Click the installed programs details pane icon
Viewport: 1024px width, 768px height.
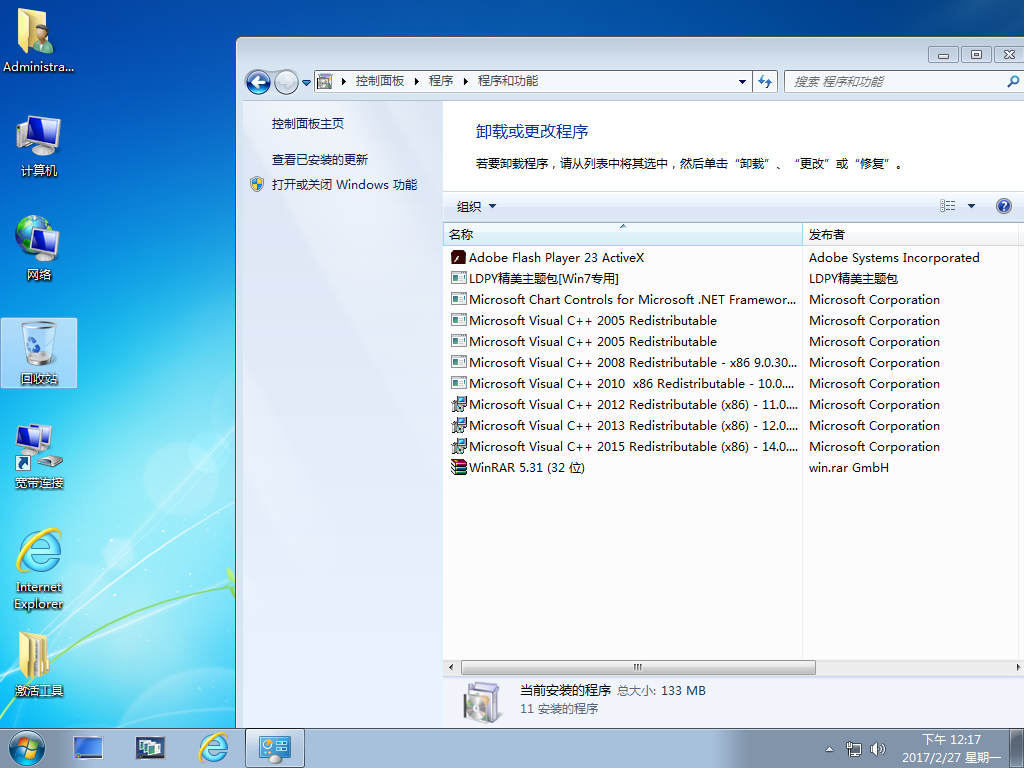[x=481, y=702]
